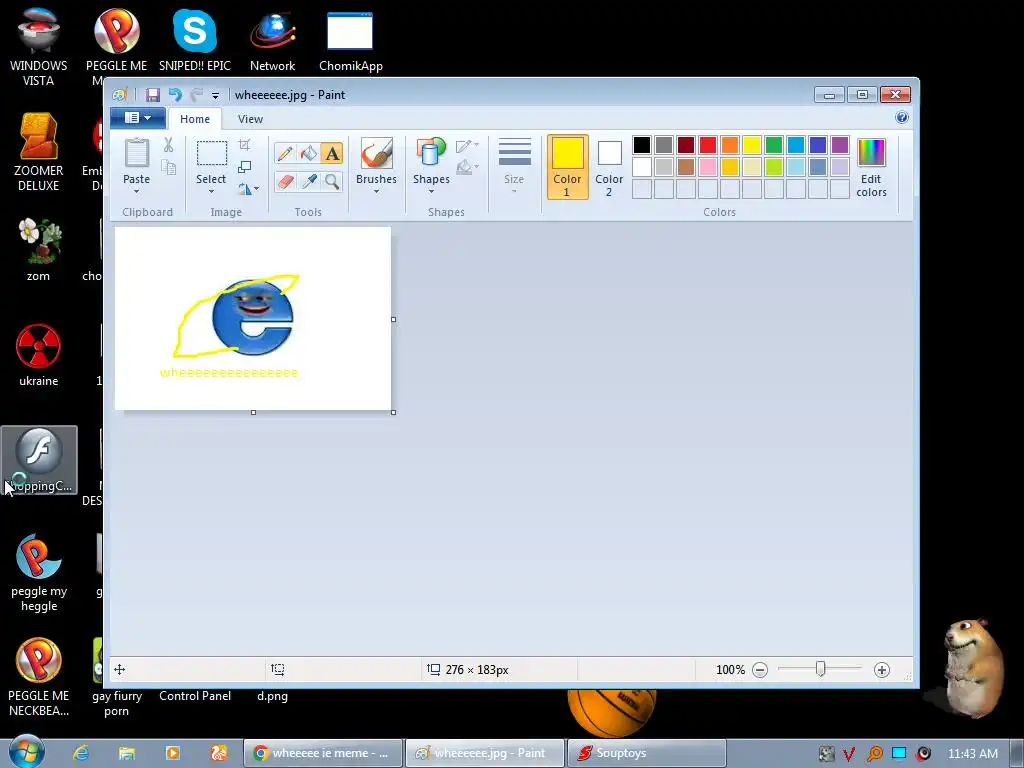Select the Color picker eyedropper tool
This screenshot has height=768, width=1024.
[308, 181]
